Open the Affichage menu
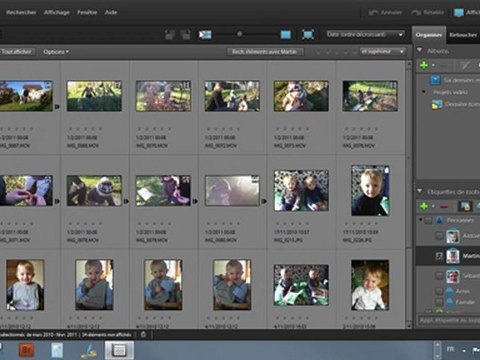 point(57,13)
